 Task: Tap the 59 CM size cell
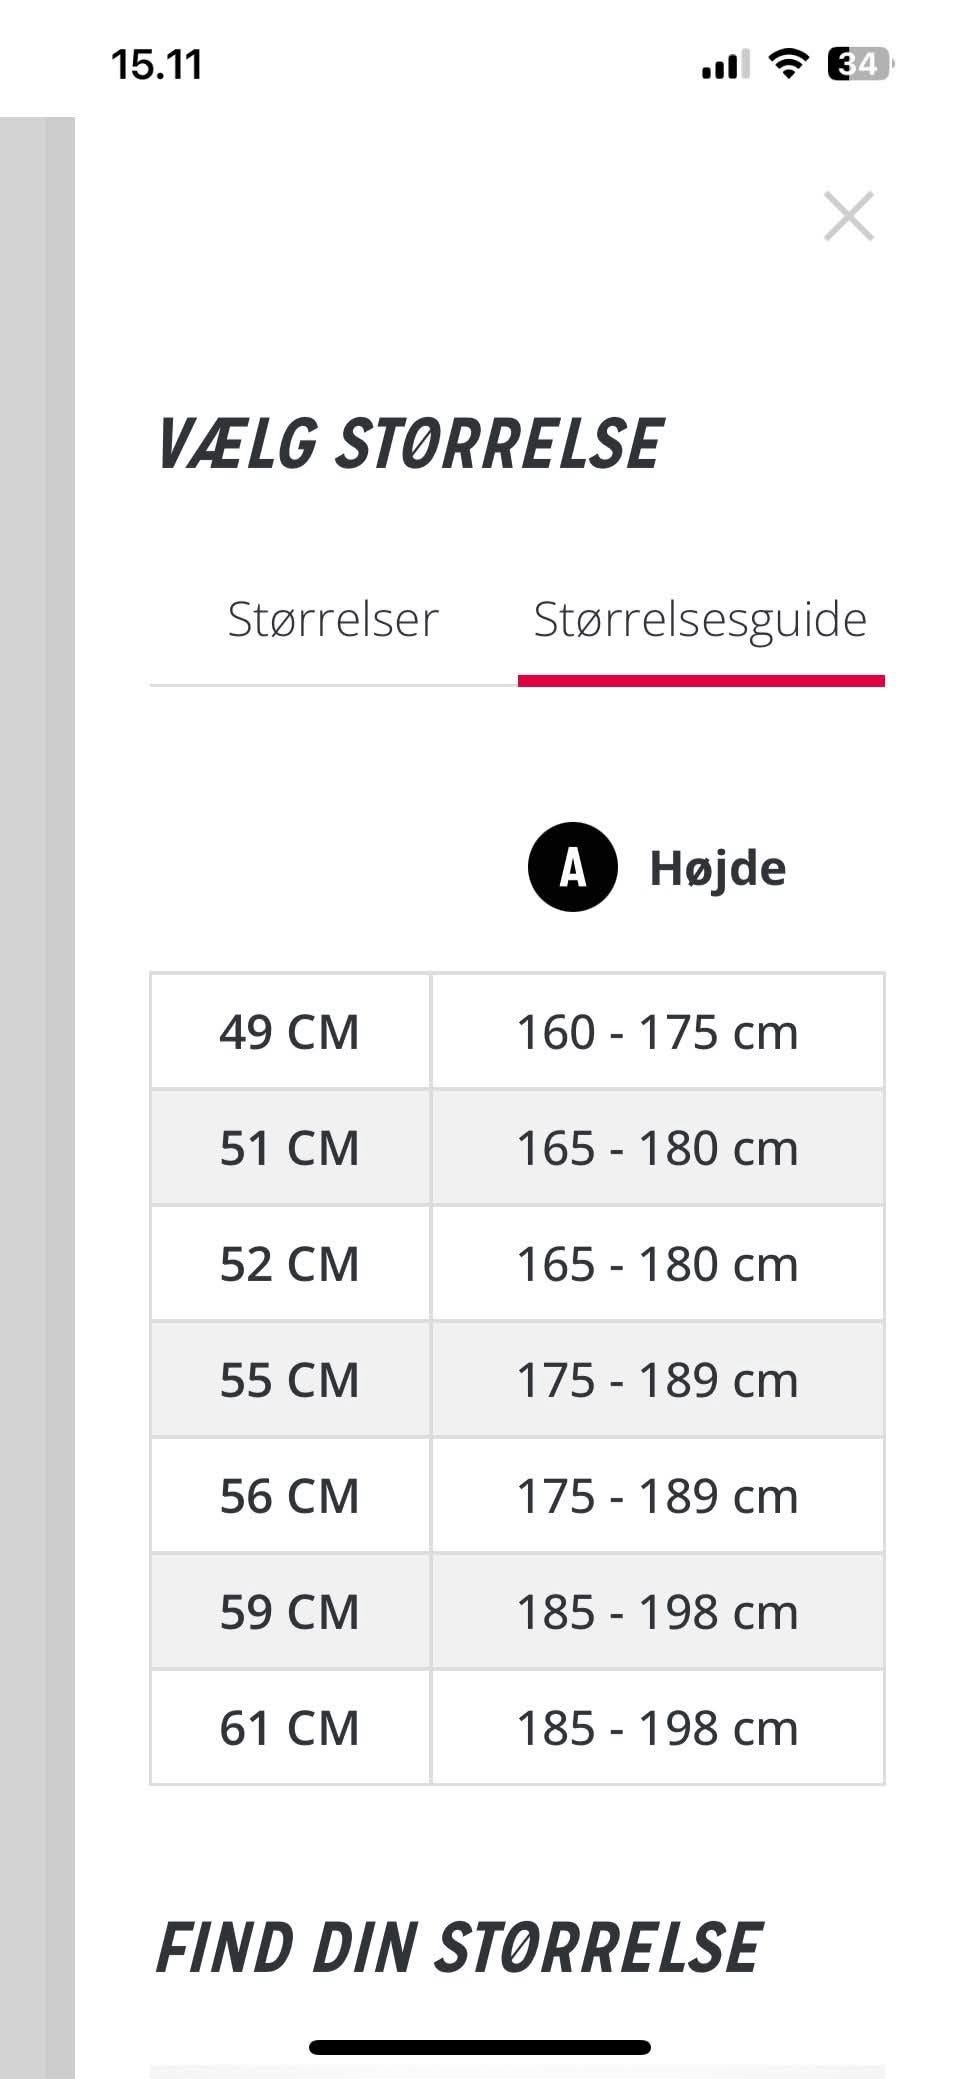pos(289,1612)
